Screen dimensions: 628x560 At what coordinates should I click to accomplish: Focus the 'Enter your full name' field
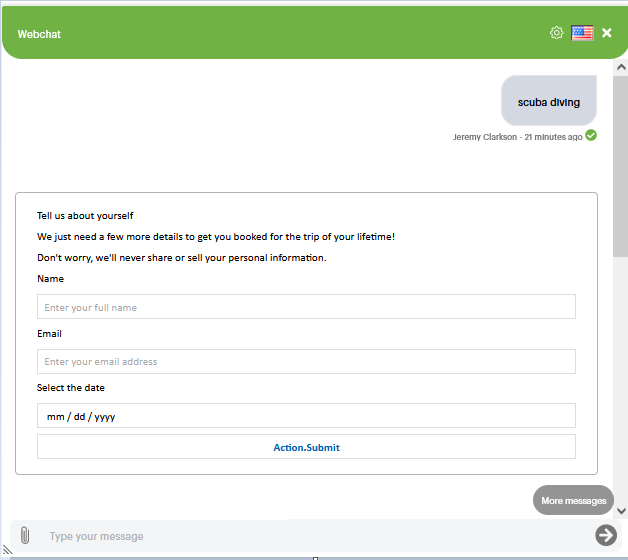tap(306, 307)
